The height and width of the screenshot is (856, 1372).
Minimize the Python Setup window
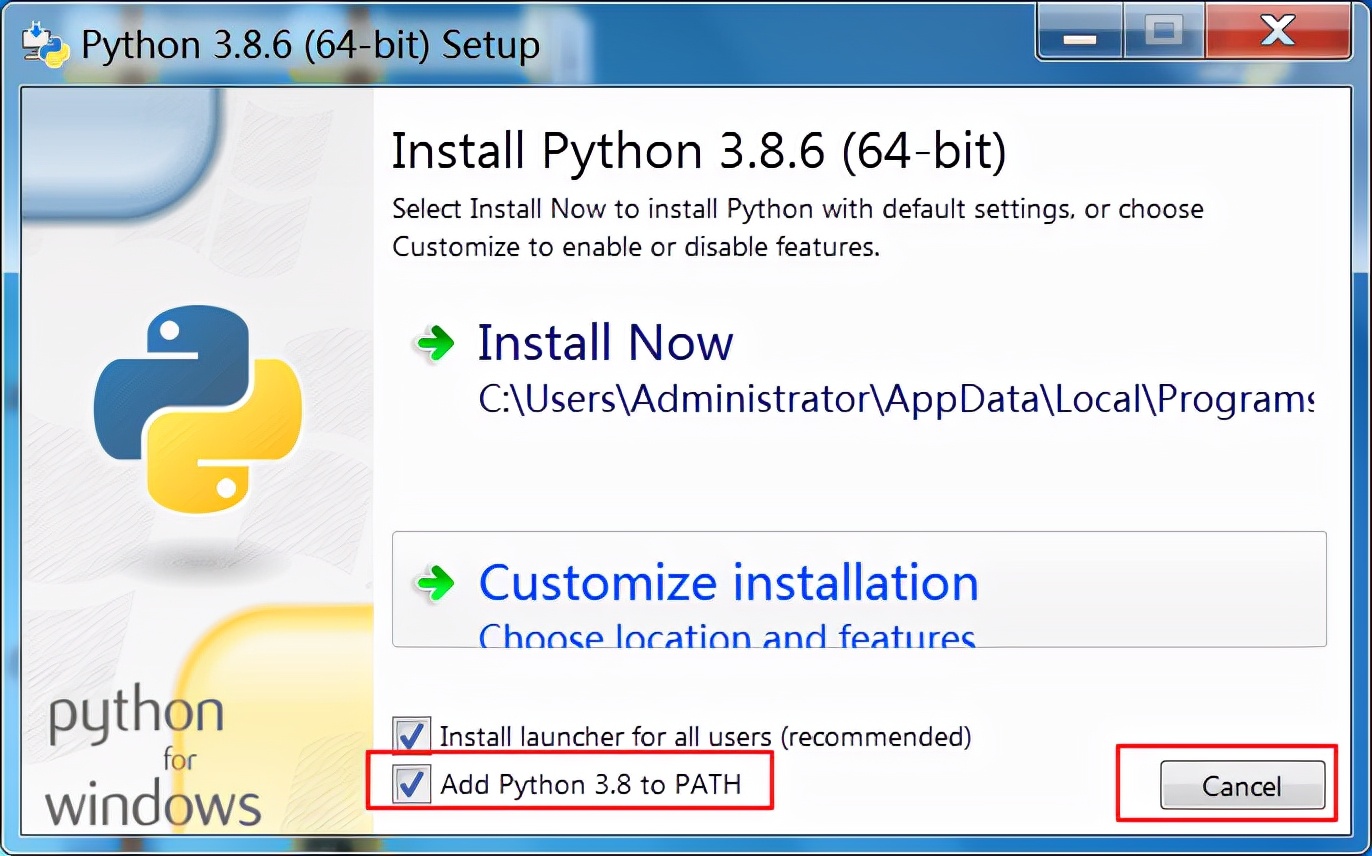(x=1079, y=34)
